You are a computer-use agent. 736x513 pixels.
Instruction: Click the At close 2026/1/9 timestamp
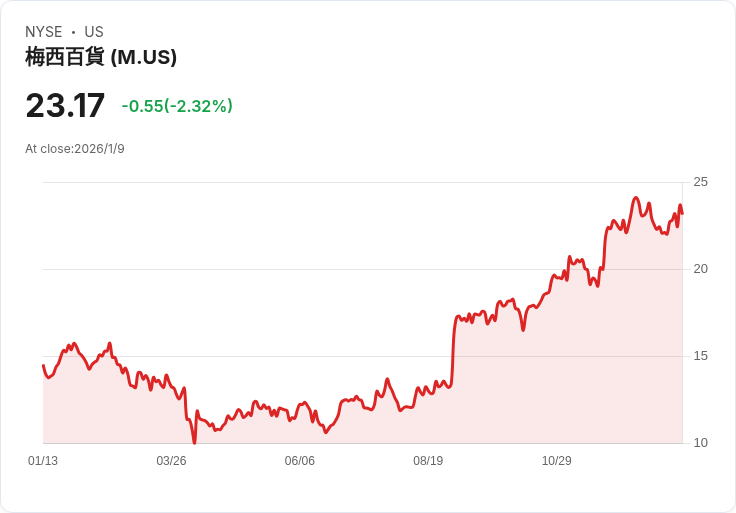[x=75, y=149]
